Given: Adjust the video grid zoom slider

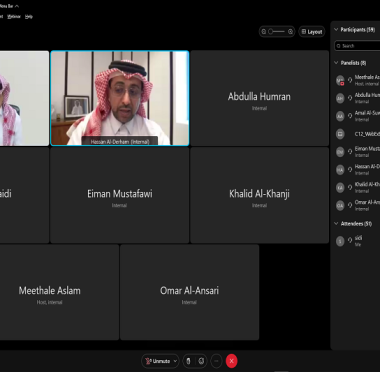Looking at the screenshot, I should click(x=277, y=32).
